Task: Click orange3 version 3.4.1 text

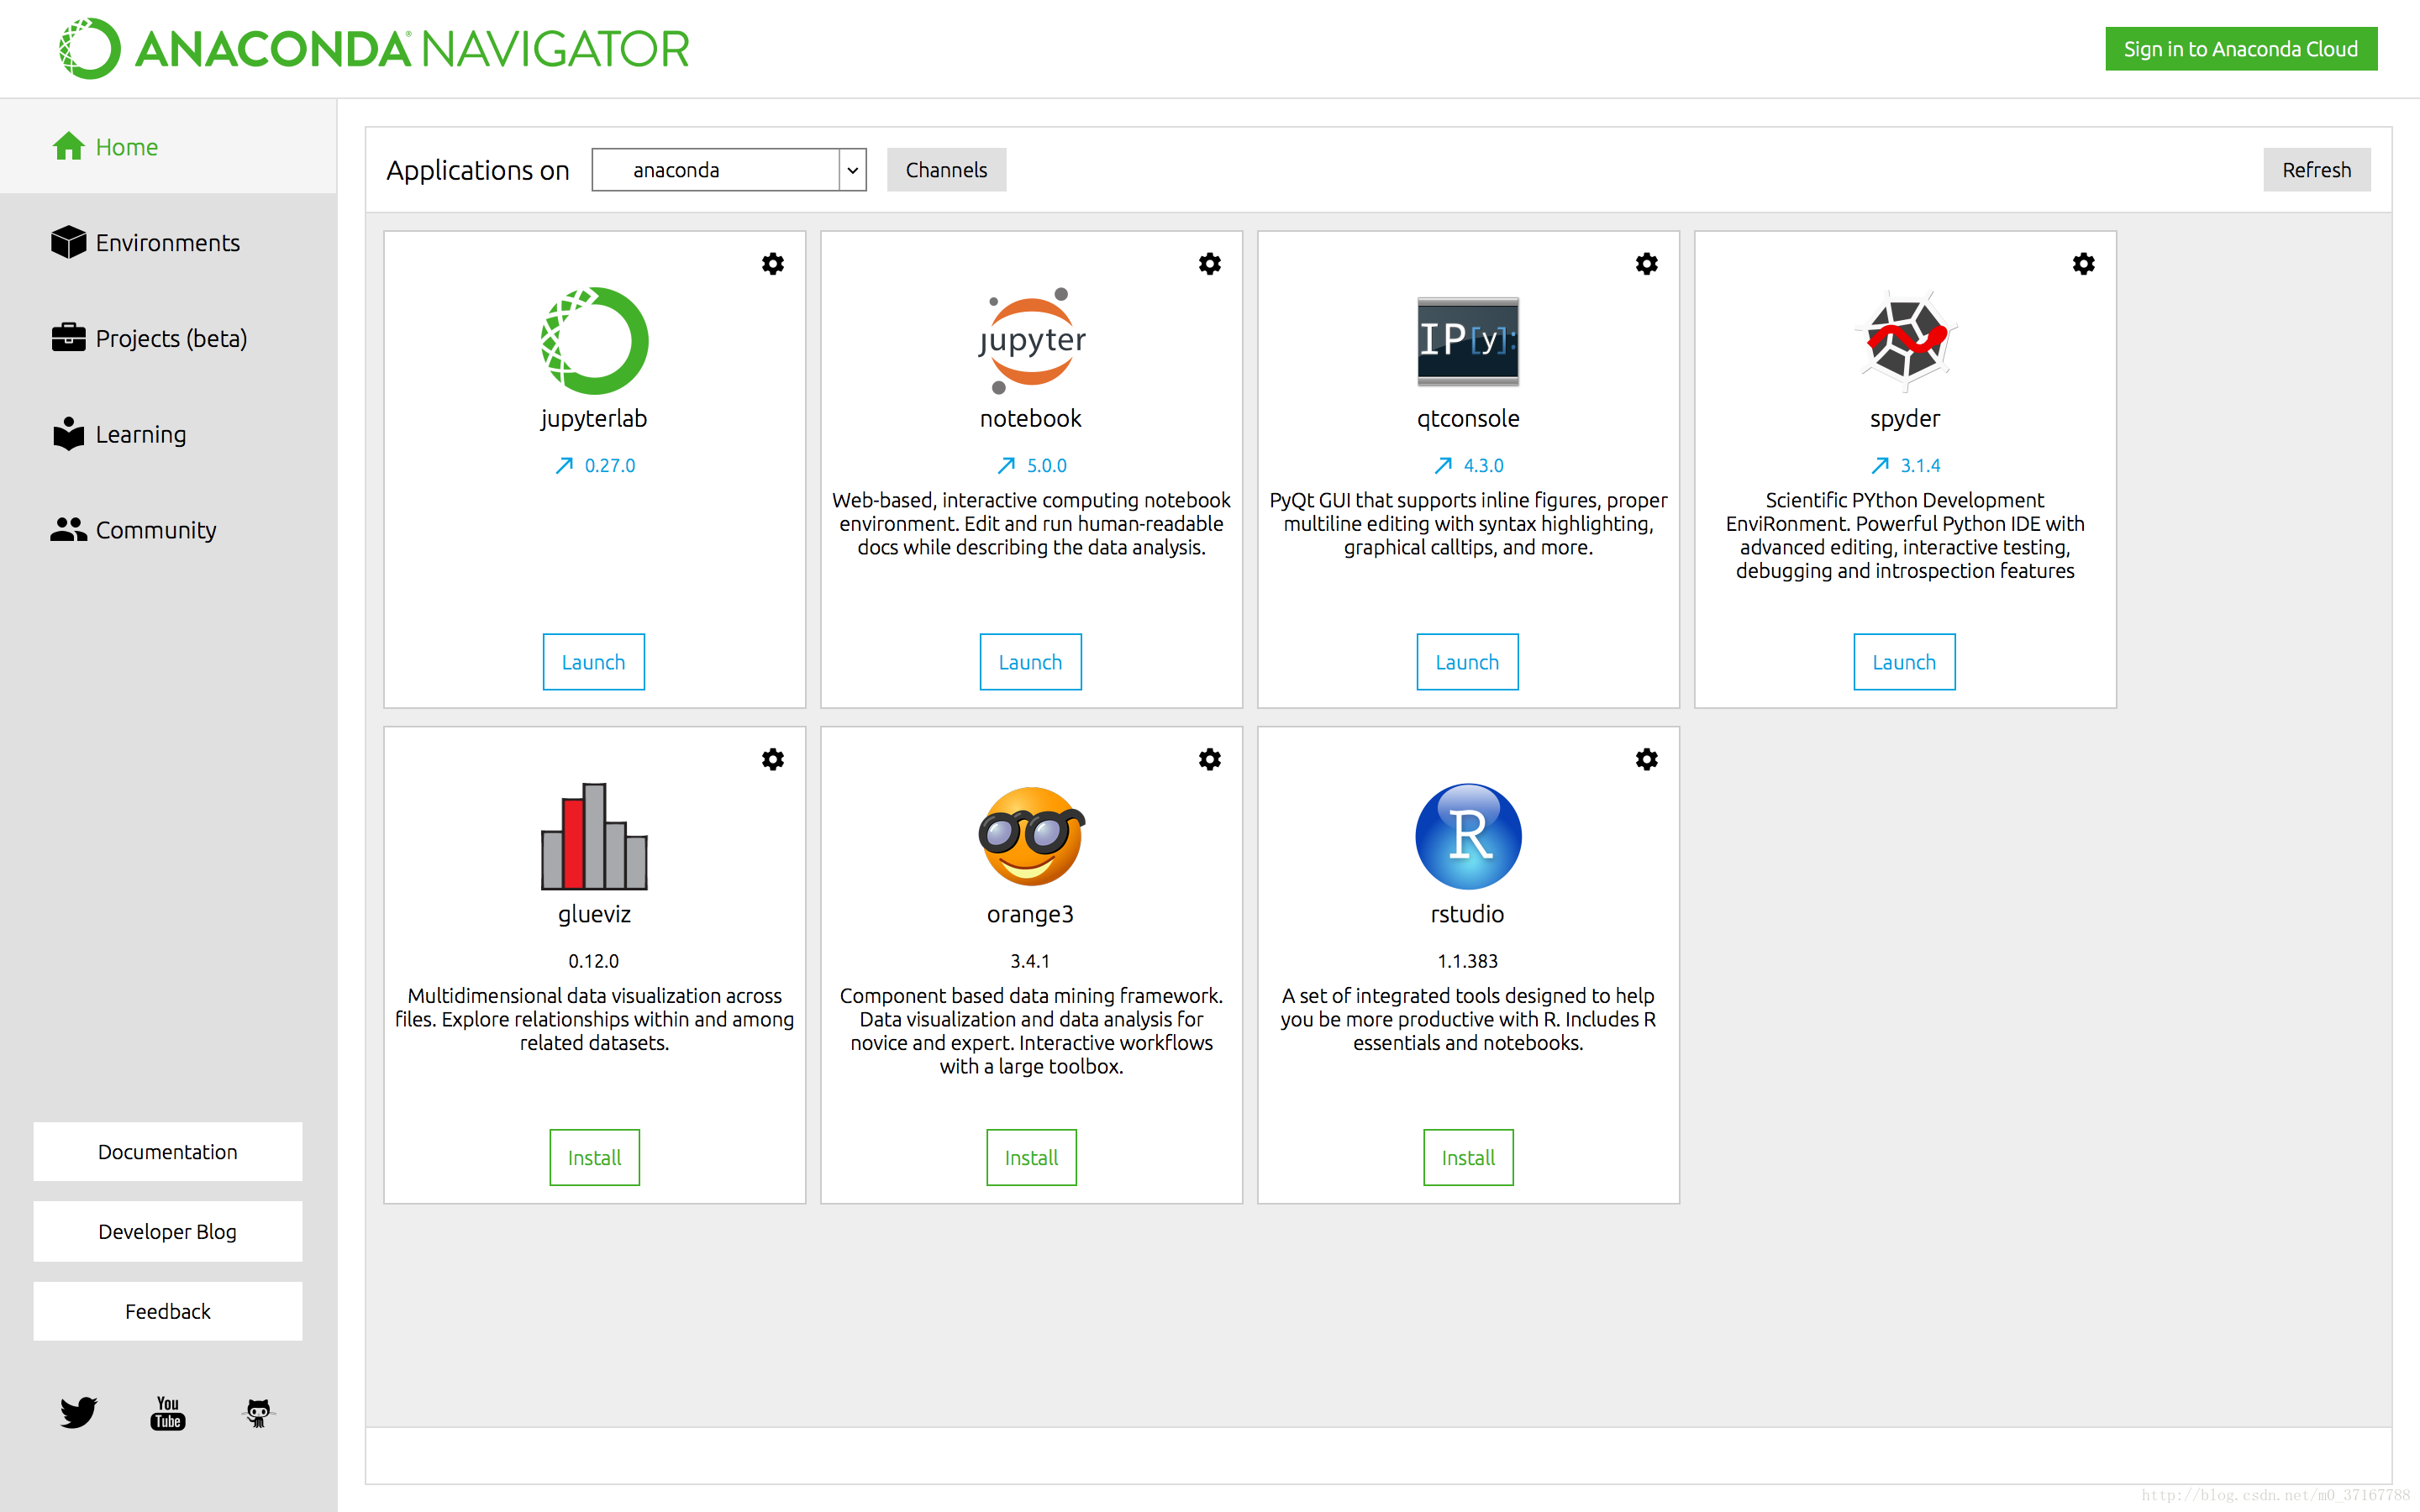Action: (1030, 961)
